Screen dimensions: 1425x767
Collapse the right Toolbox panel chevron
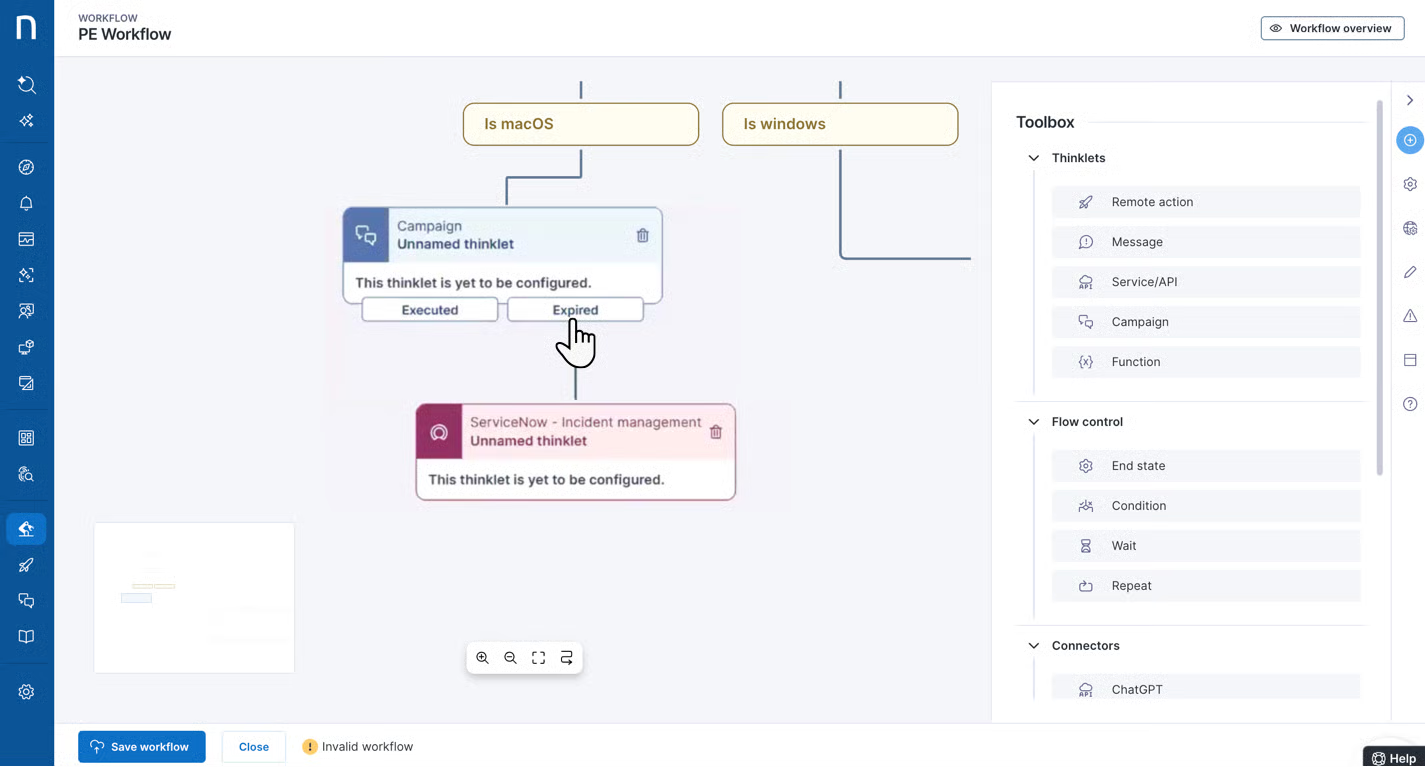1410,100
